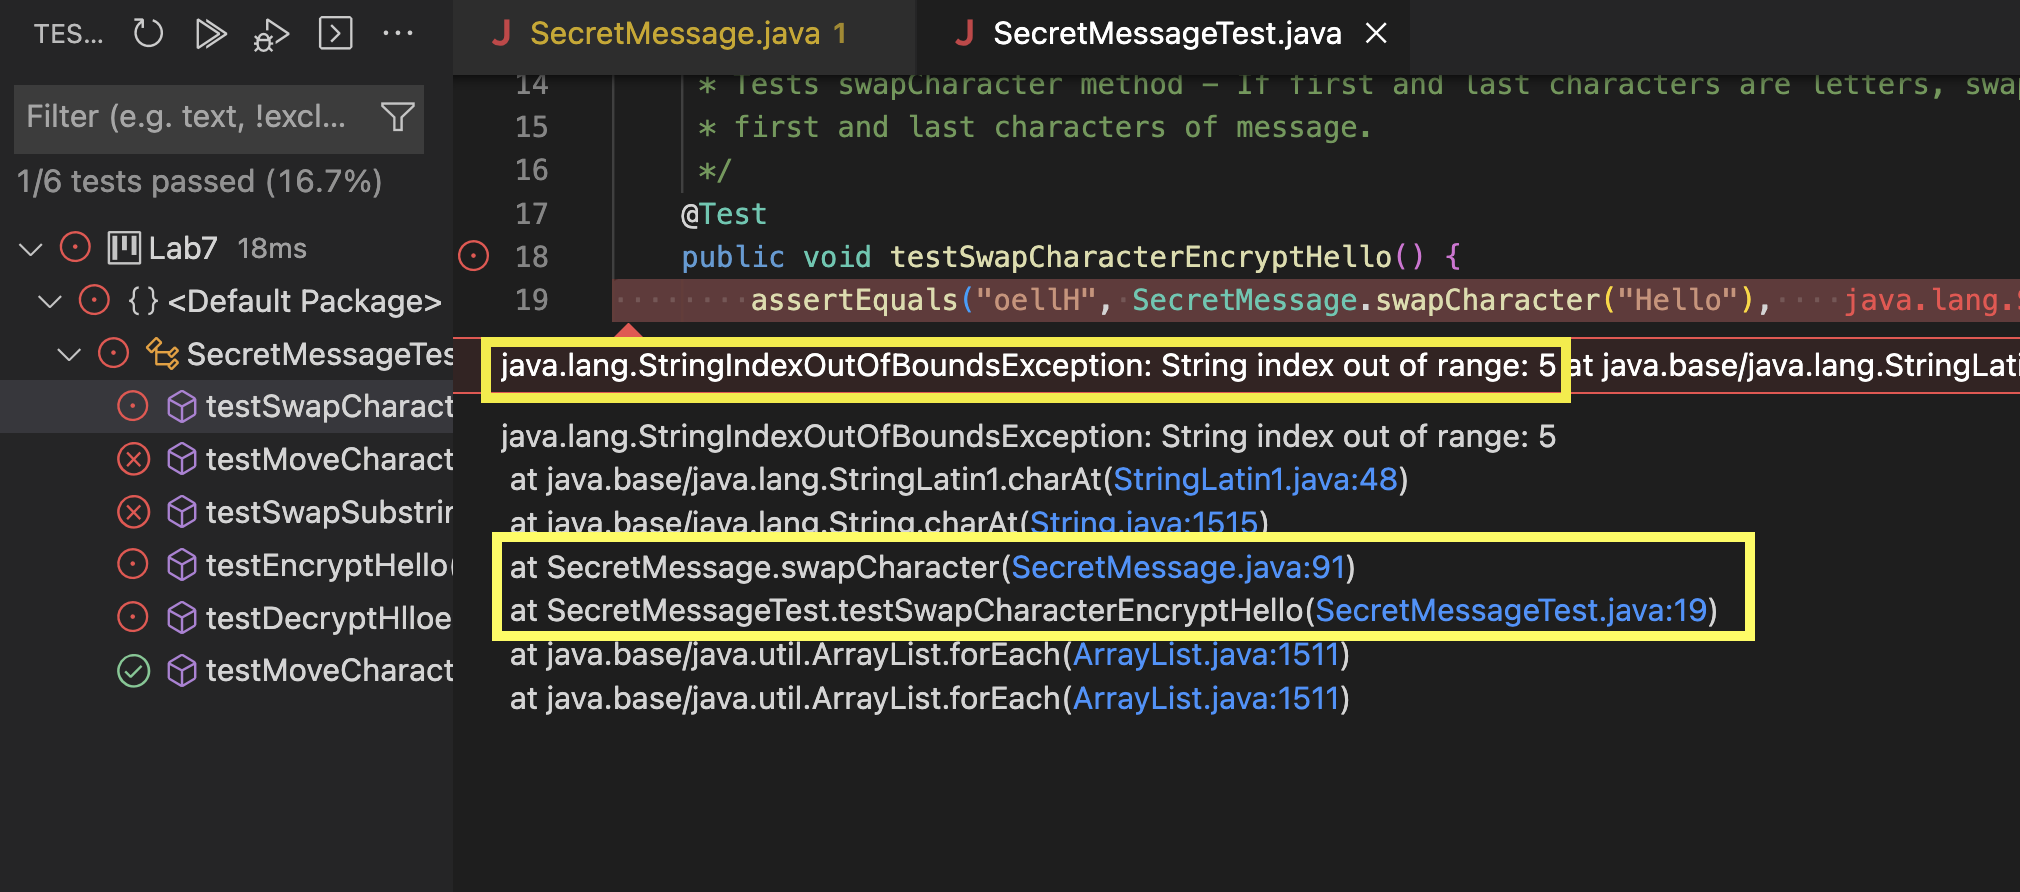Viewport: 2020px width, 892px height.
Task: Click the filter funnel icon
Action: [398, 117]
